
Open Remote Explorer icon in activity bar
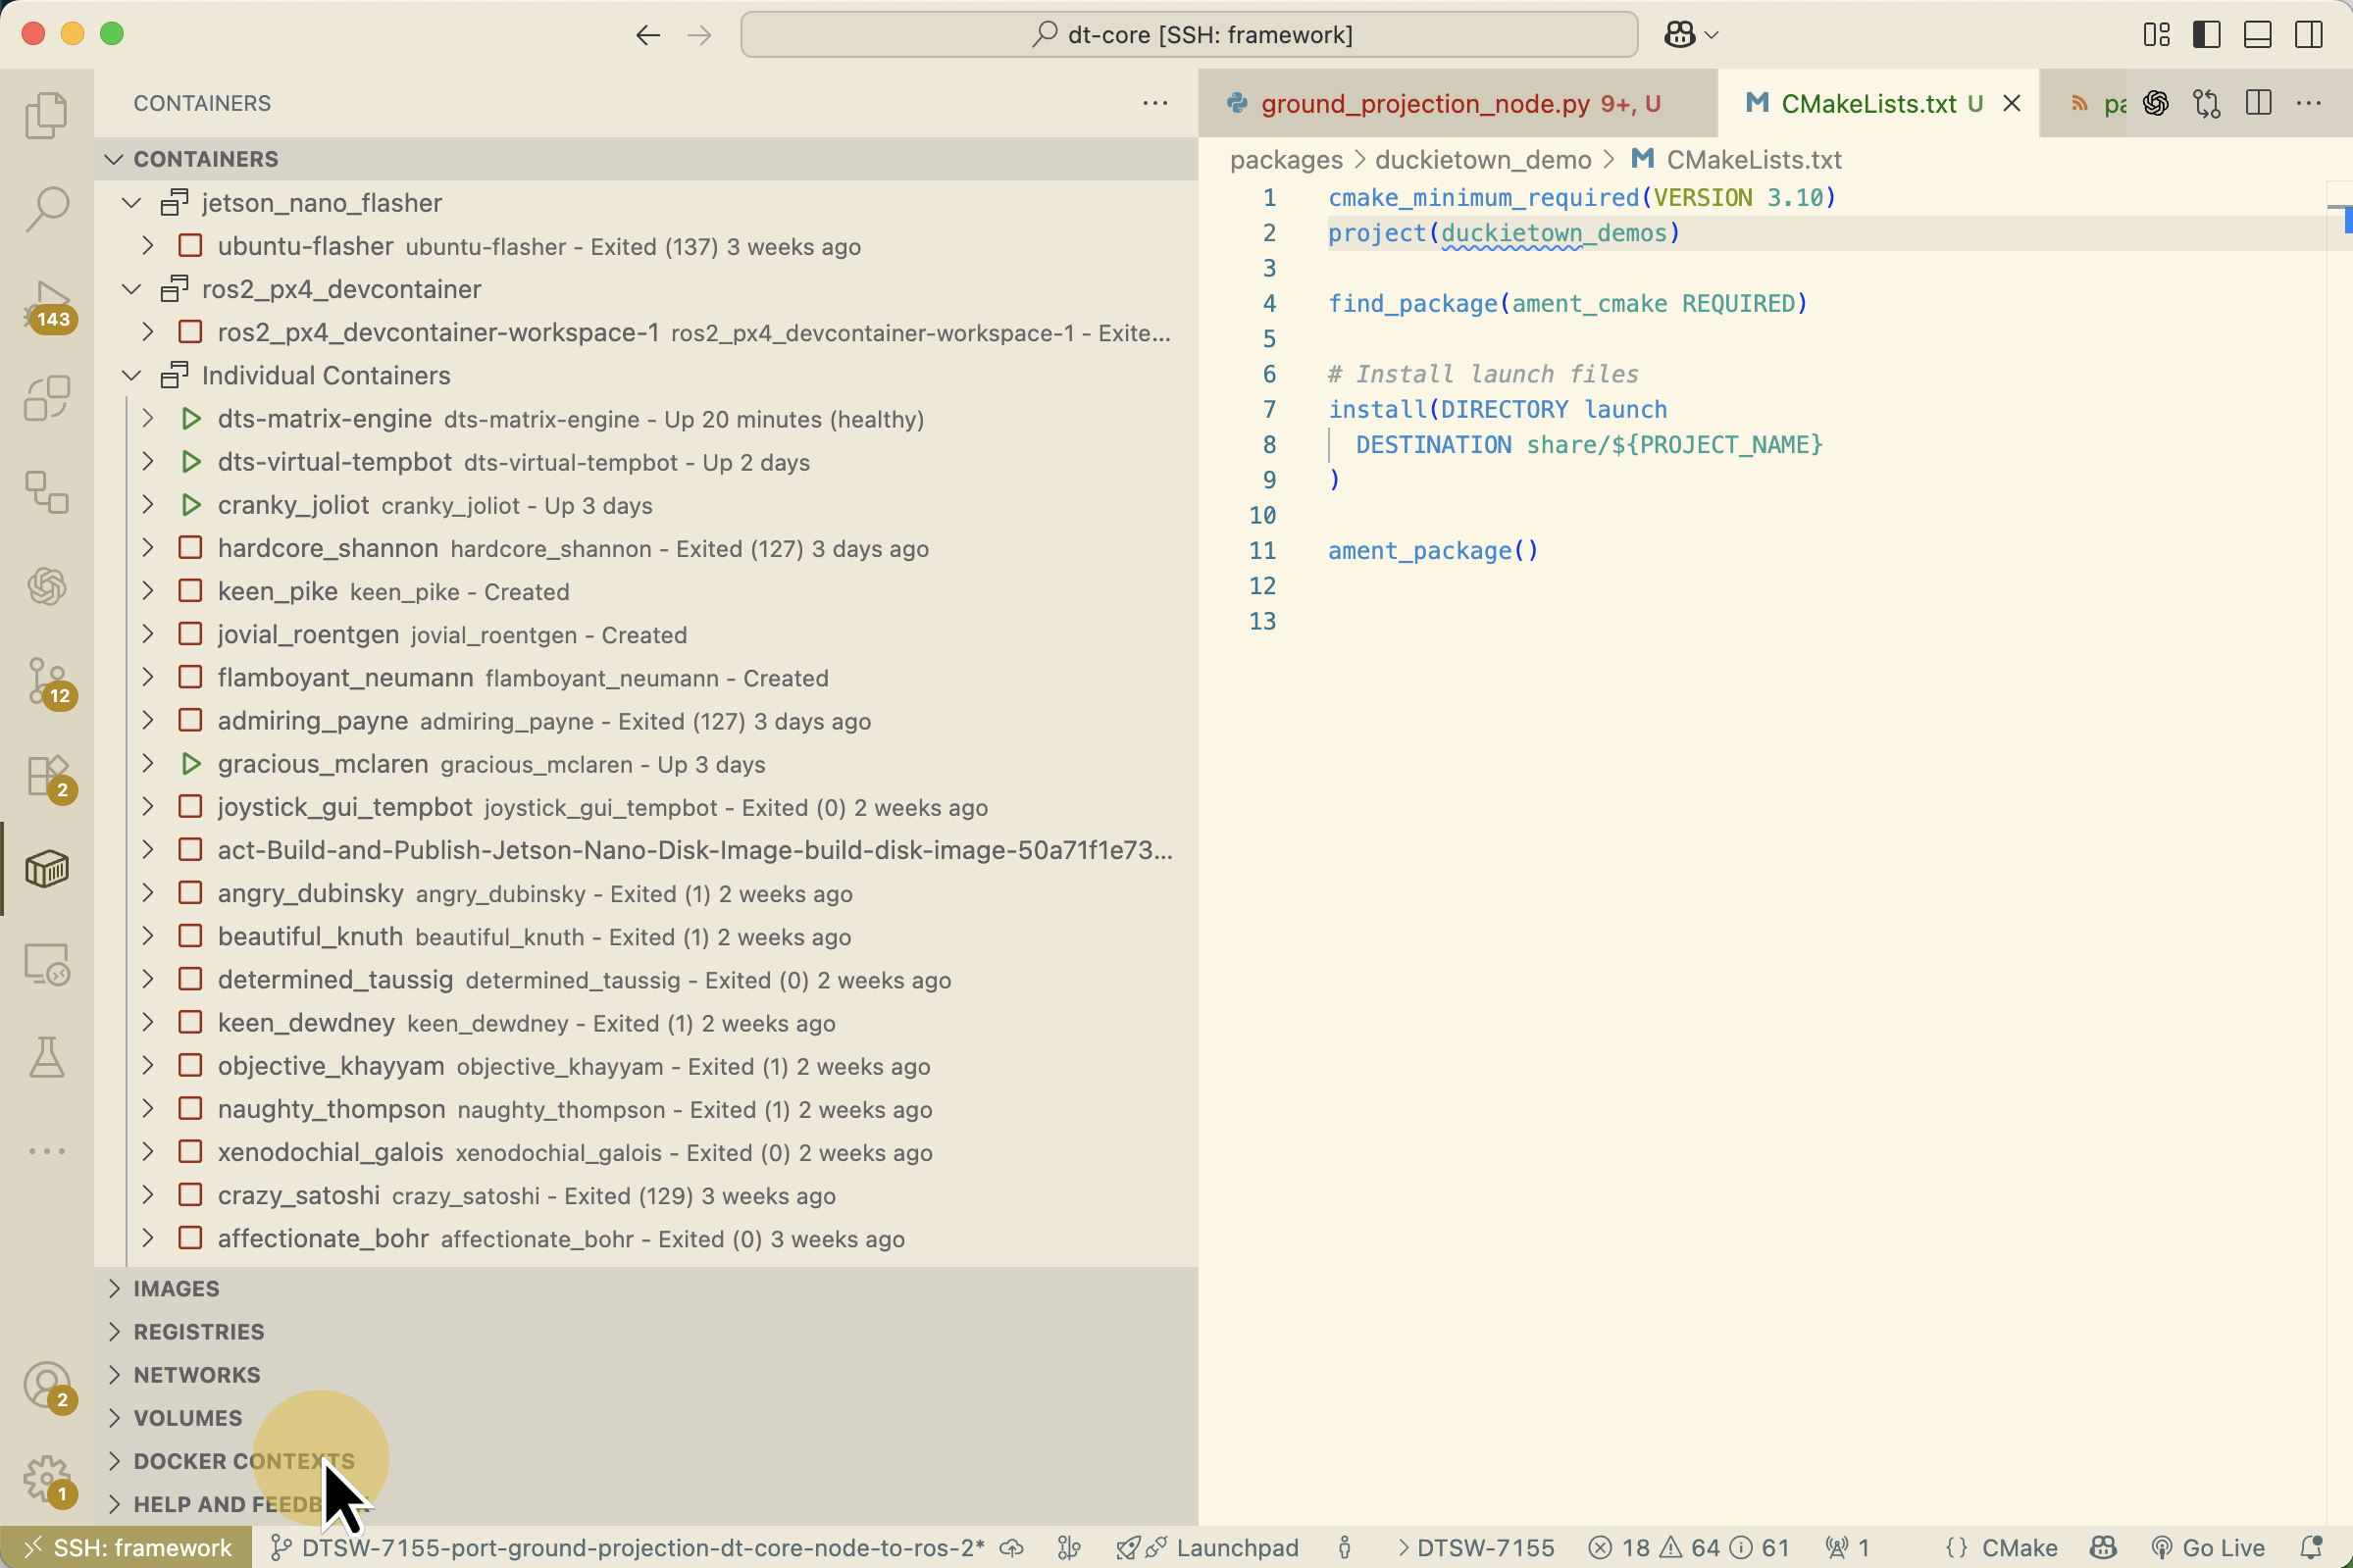click(46, 964)
